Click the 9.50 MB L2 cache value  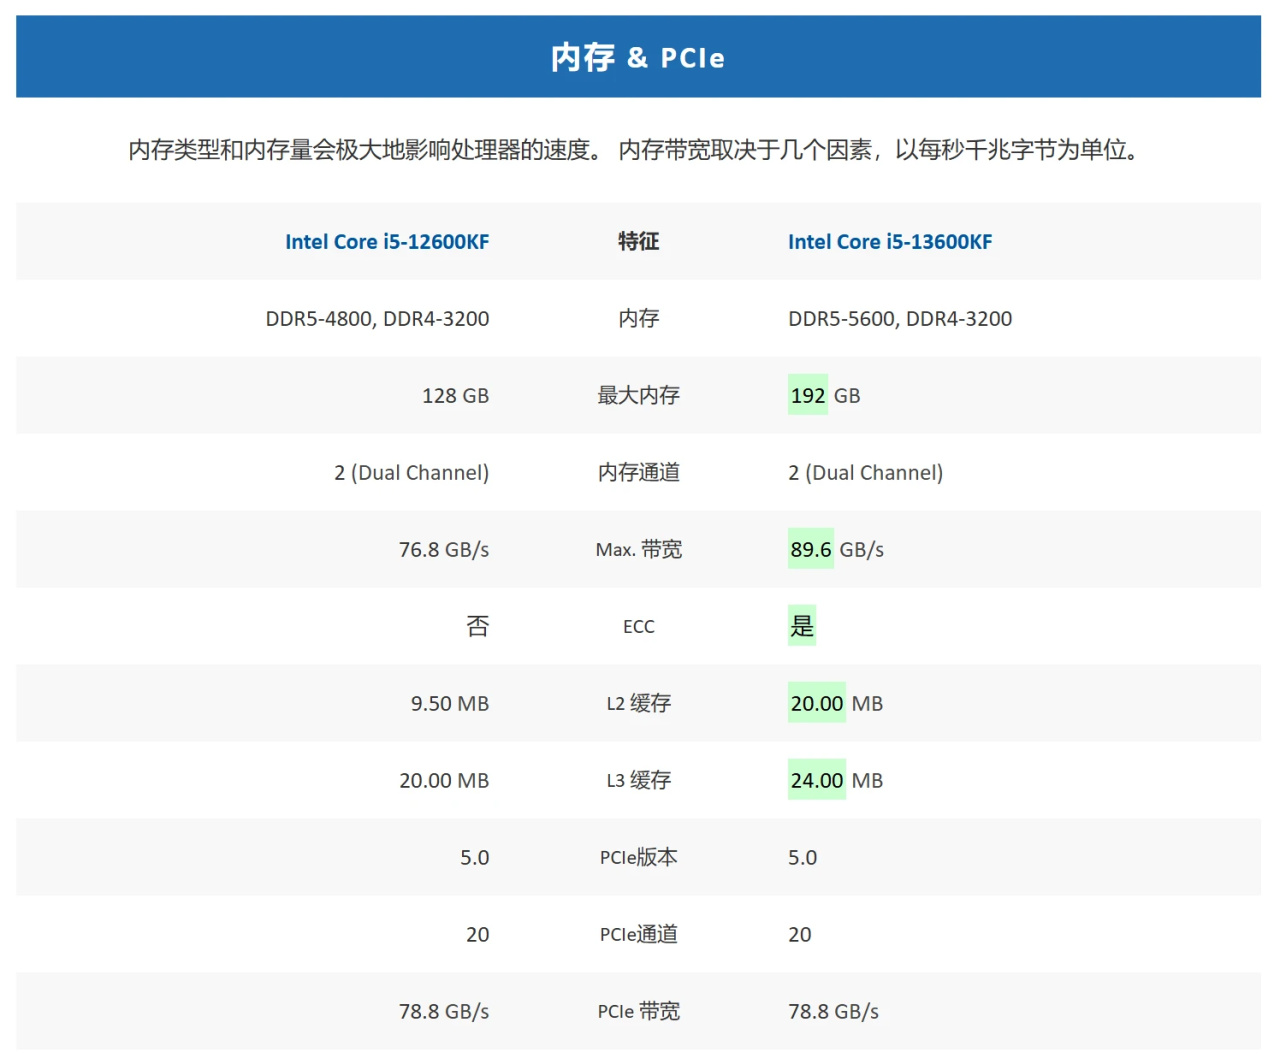tap(449, 704)
